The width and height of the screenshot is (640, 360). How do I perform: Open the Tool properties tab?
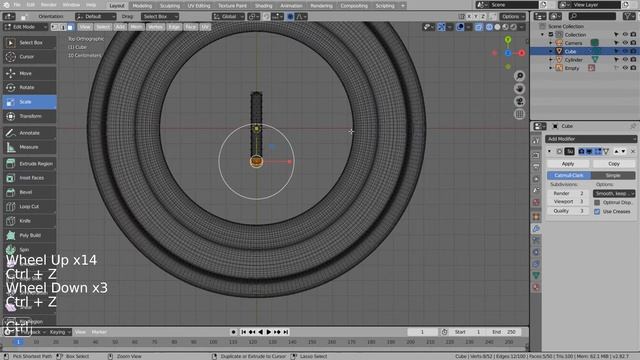pyautogui.click(x=536, y=141)
